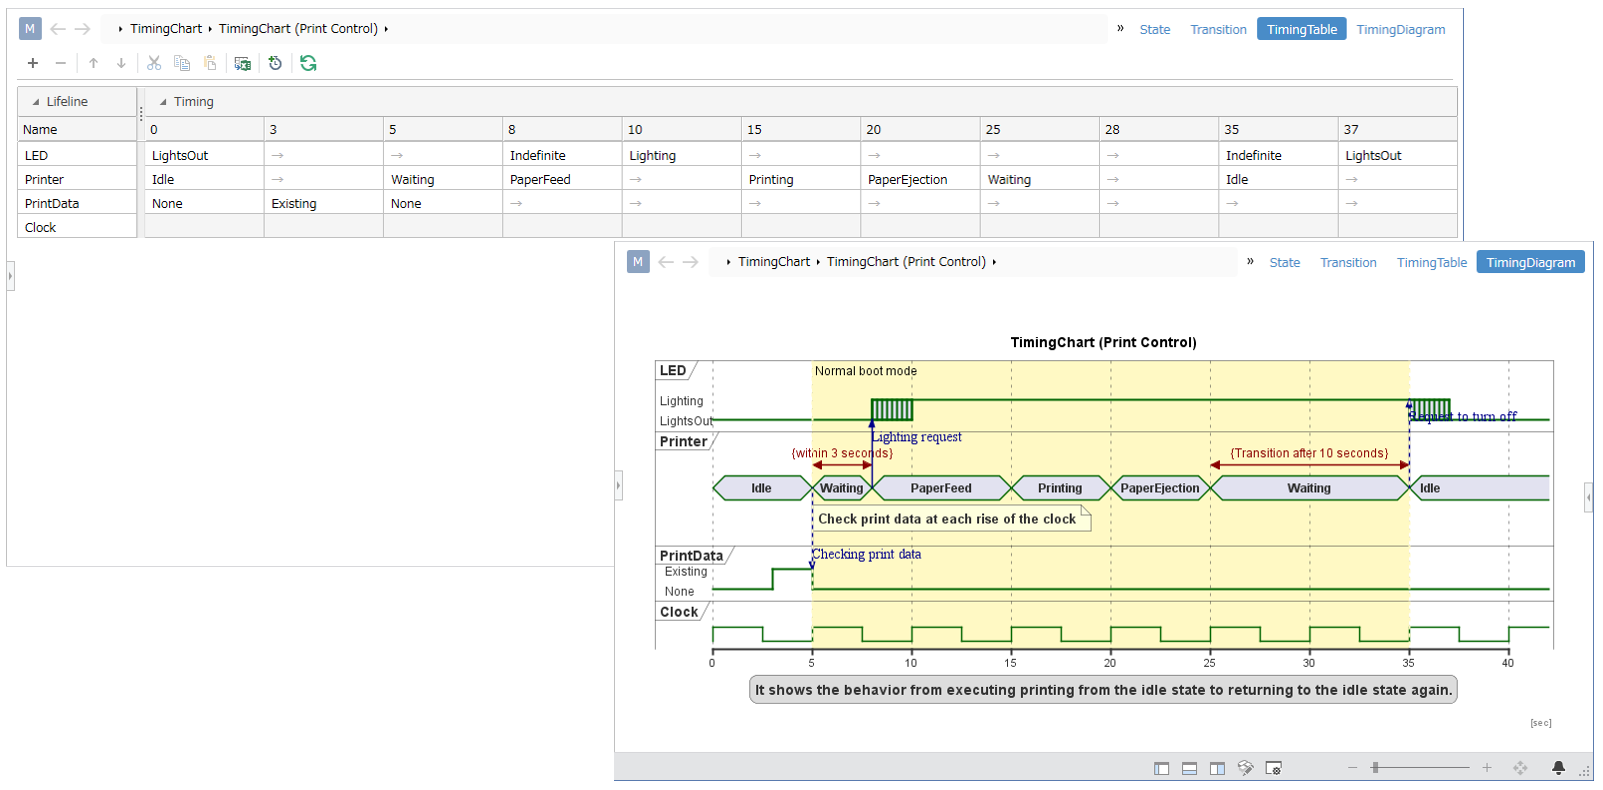Click the TimingChart breadcrumb in the timing table window

166,29
